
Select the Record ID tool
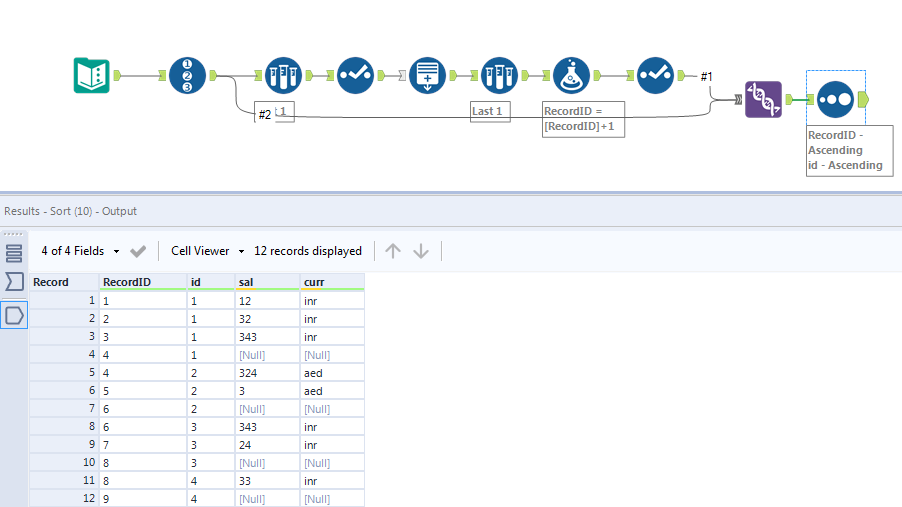[187, 75]
